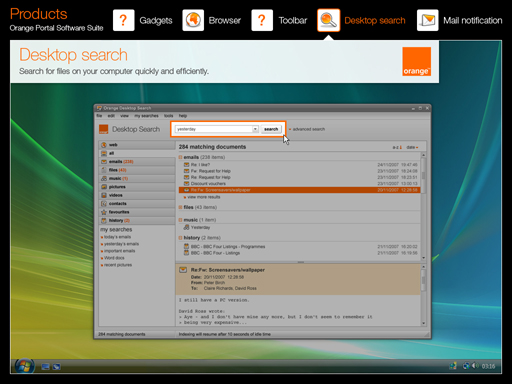Collapse the history results group
The width and height of the screenshot is (512, 384).
pyautogui.click(x=180, y=238)
